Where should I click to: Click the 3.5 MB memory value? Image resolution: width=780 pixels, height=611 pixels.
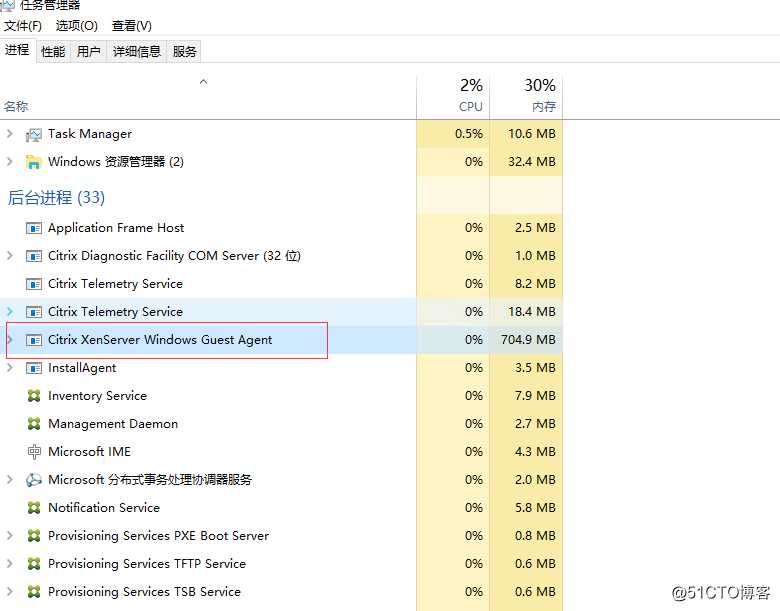[535, 368]
